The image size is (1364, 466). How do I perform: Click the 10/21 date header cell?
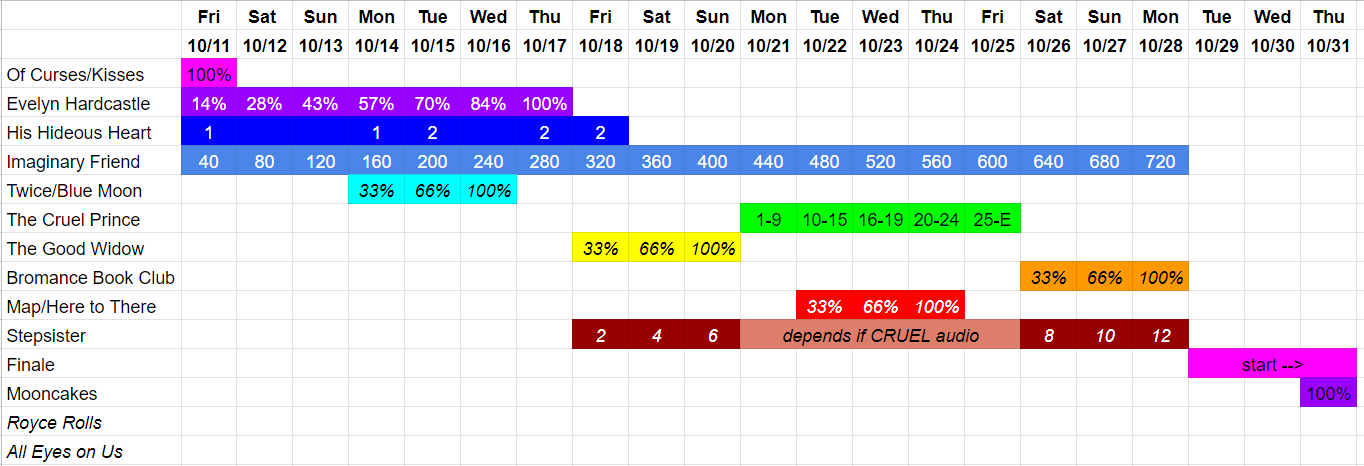click(x=769, y=46)
